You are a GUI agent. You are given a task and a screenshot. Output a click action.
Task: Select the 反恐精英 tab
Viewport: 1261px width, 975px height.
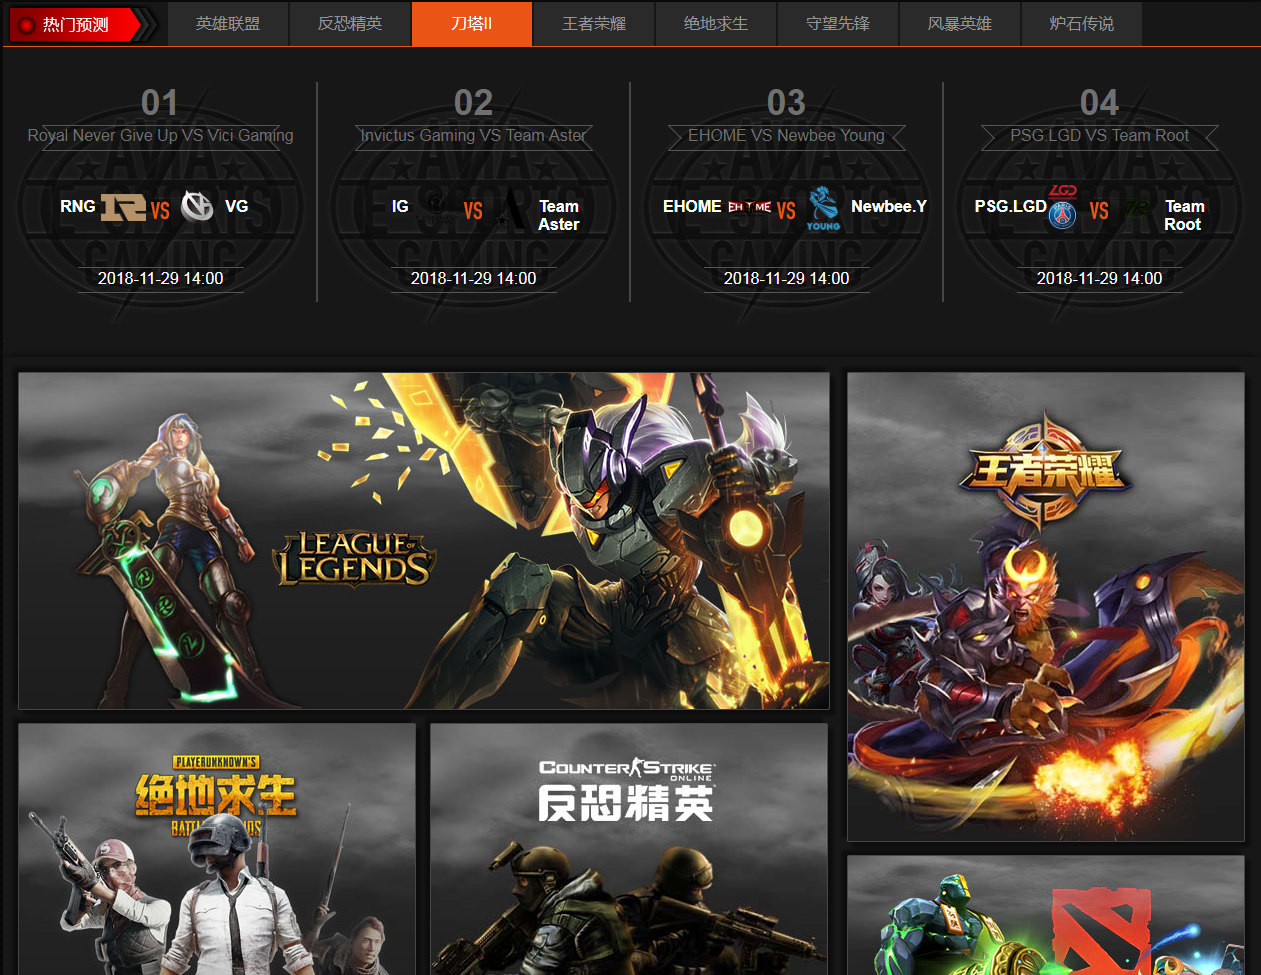click(350, 24)
